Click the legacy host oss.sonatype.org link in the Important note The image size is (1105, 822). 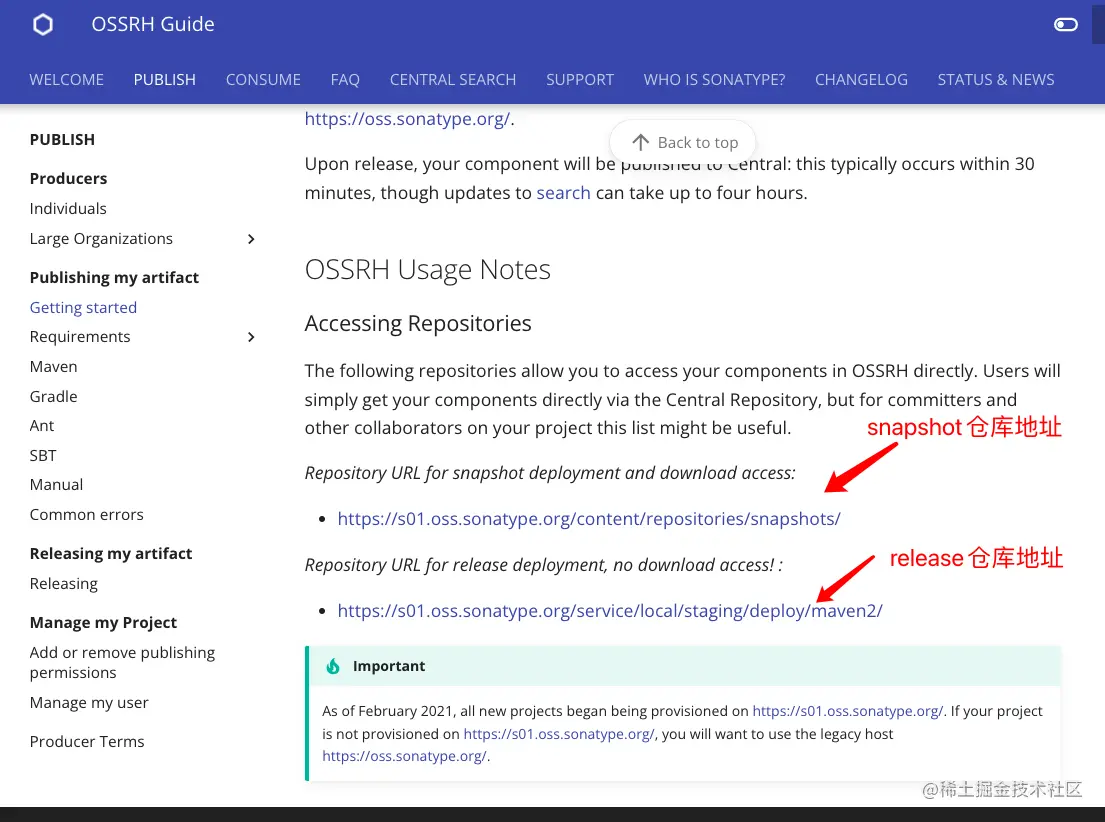405,756
